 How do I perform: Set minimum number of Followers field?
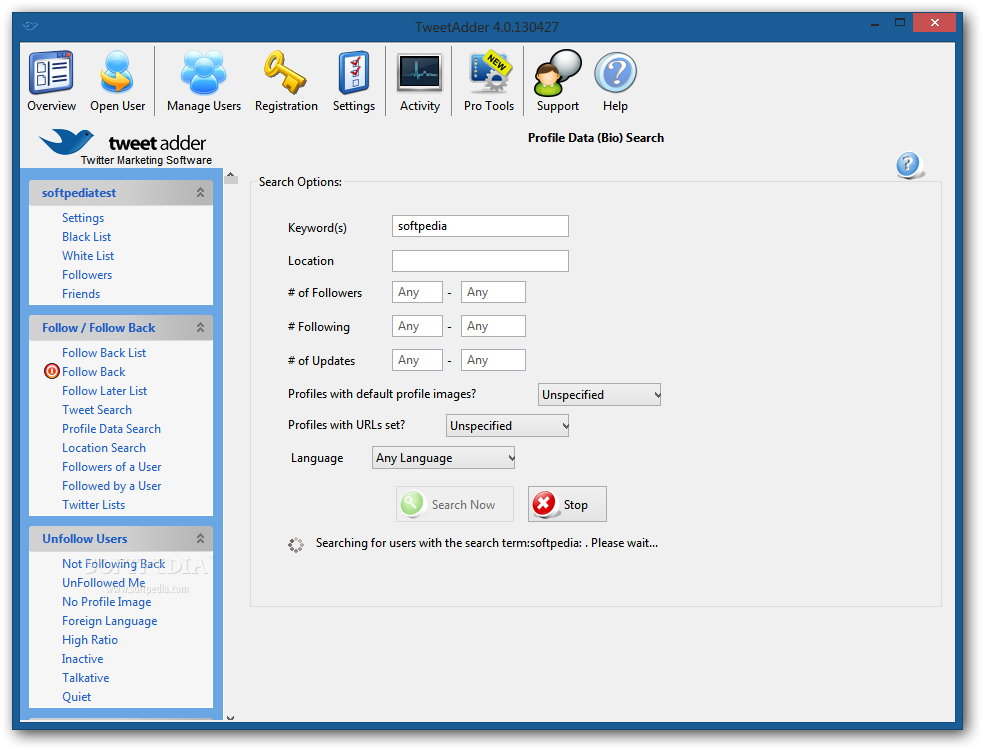click(418, 292)
